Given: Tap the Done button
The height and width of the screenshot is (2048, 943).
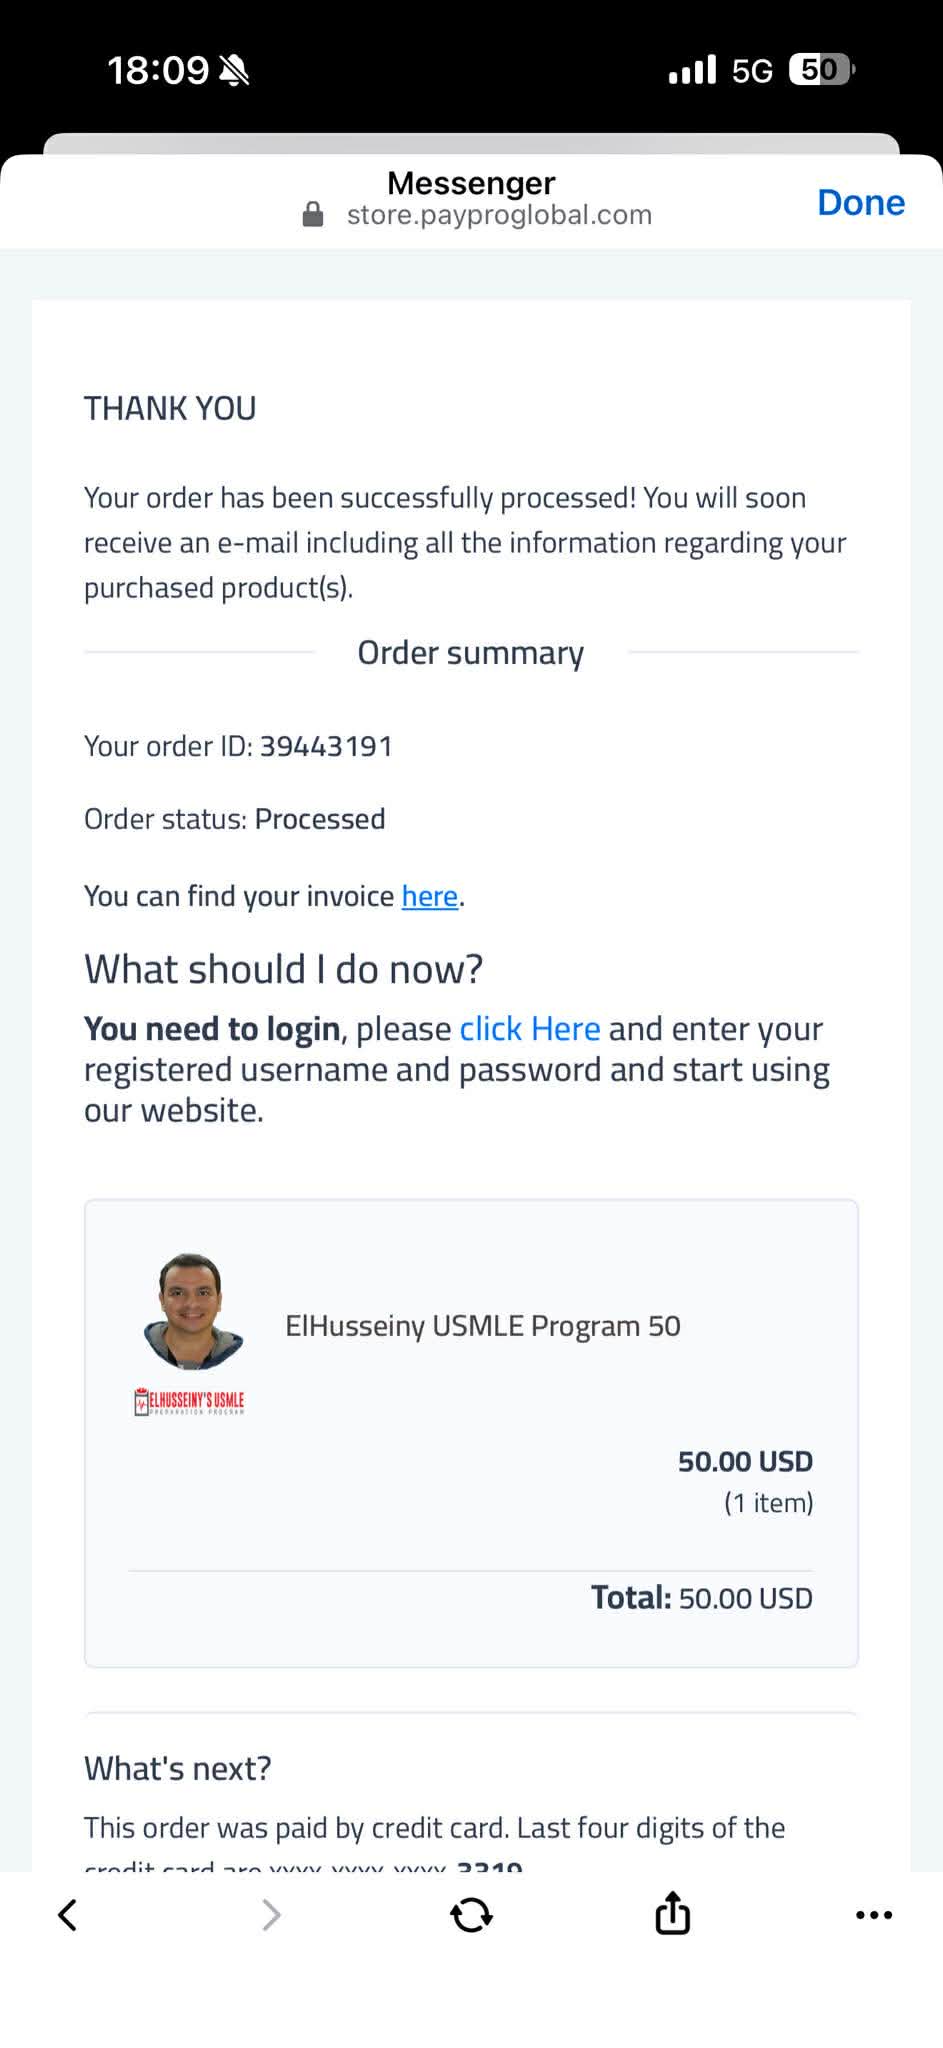Looking at the screenshot, I should [x=860, y=202].
